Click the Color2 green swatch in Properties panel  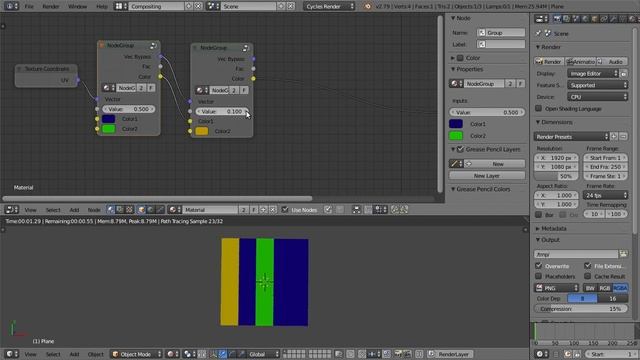[456, 136]
